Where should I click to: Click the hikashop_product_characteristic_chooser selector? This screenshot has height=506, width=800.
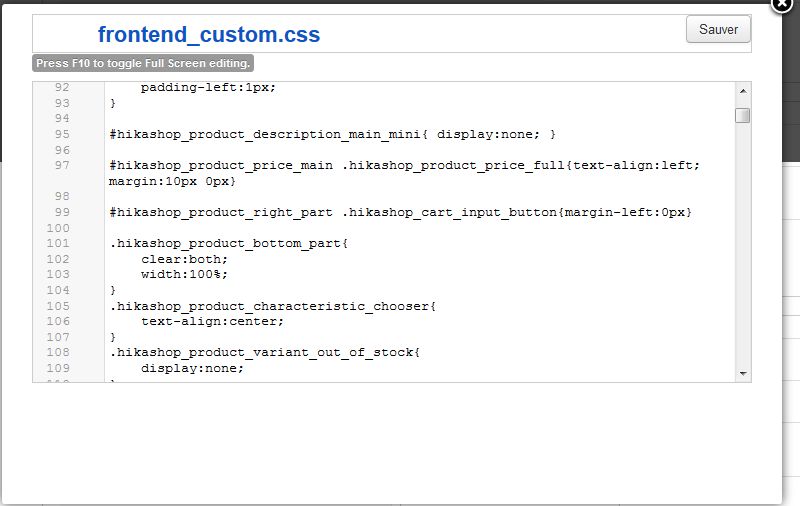[273, 306]
